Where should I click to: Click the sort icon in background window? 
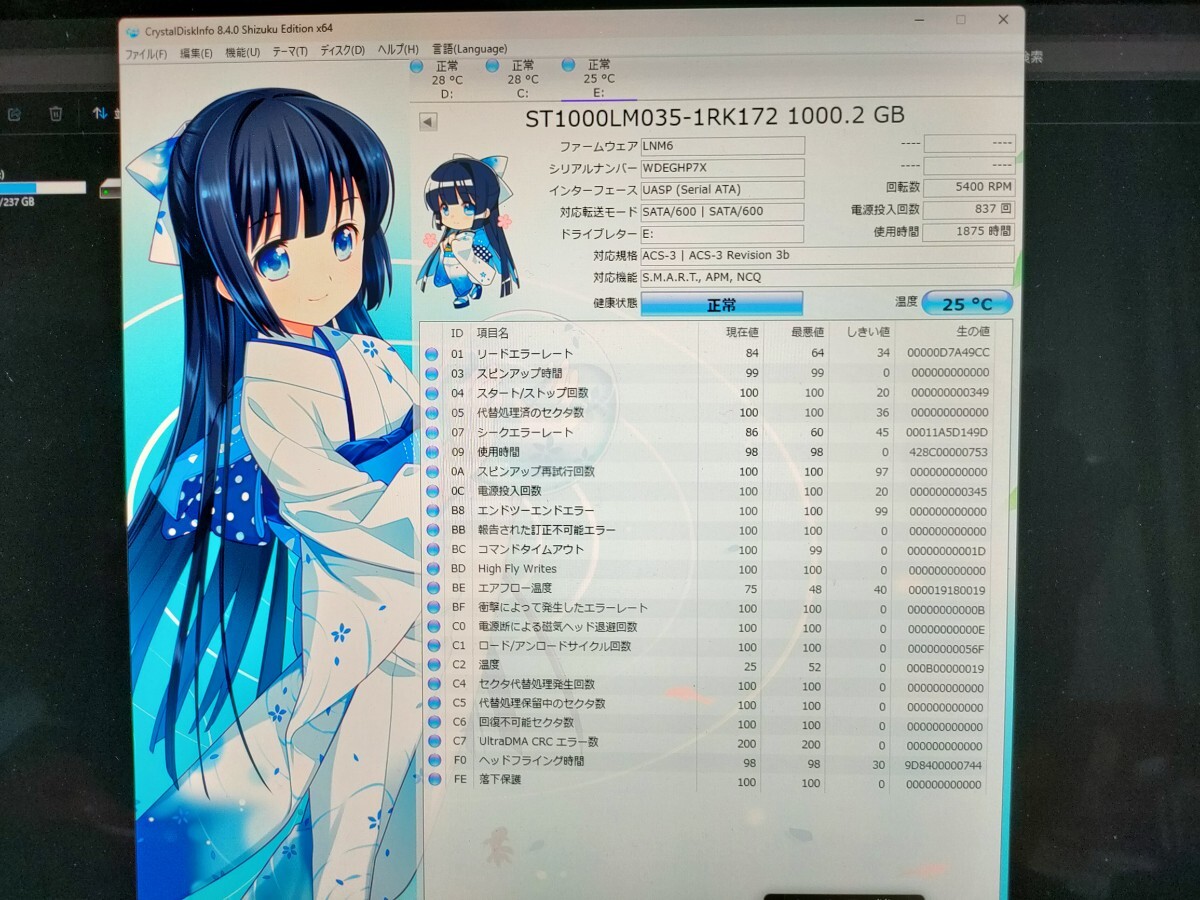[99, 113]
